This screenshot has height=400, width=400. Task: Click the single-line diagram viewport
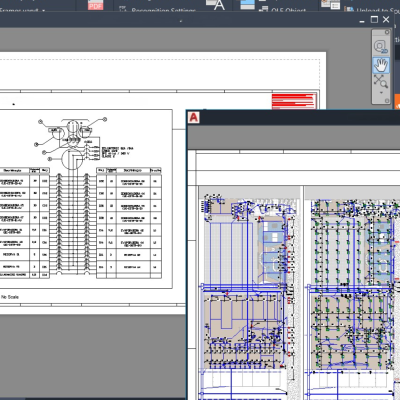point(86,199)
